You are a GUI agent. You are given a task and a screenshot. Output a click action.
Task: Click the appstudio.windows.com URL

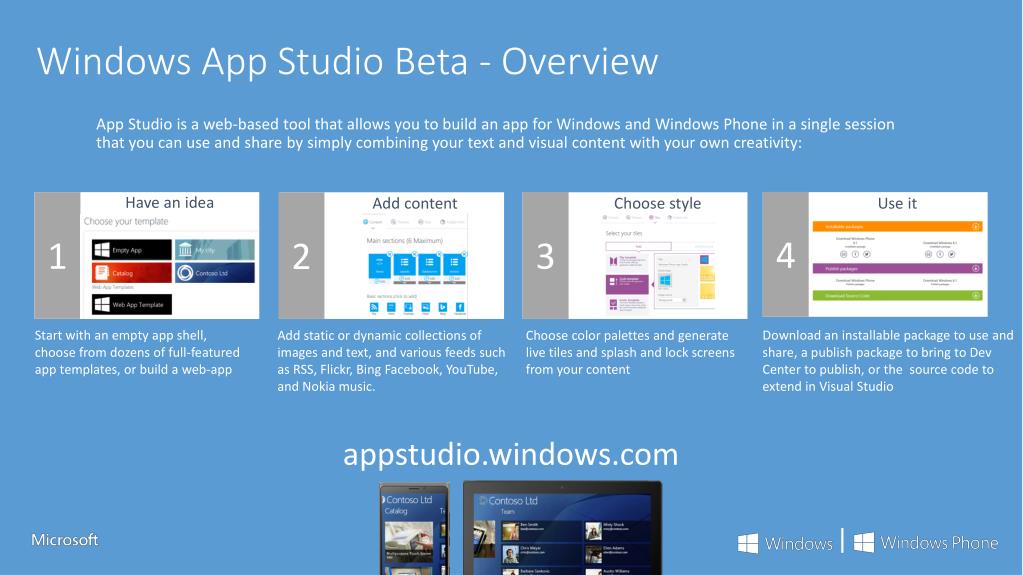pos(511,455)
